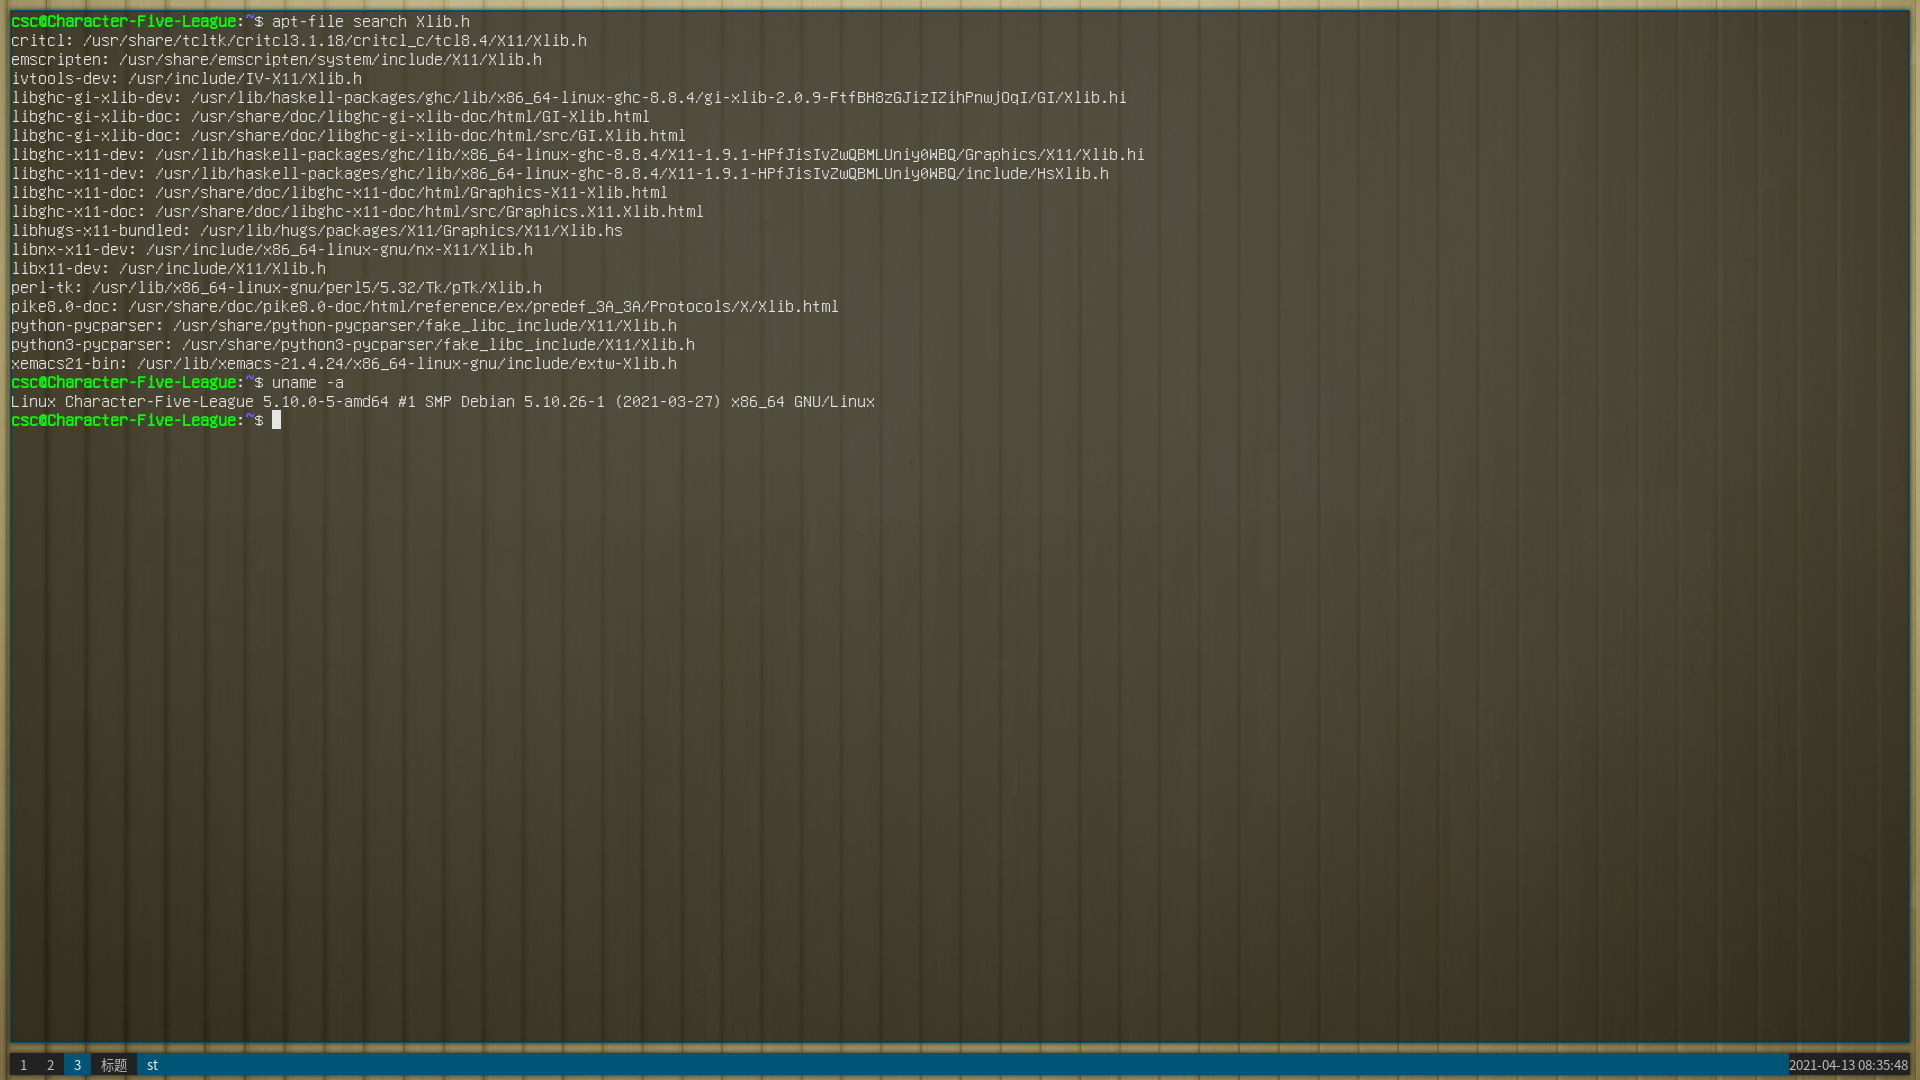Image resolution: width=1920 pixels, height=1080 pixels.
Task: Click the st window title in bar
Action: [153, 1065]
